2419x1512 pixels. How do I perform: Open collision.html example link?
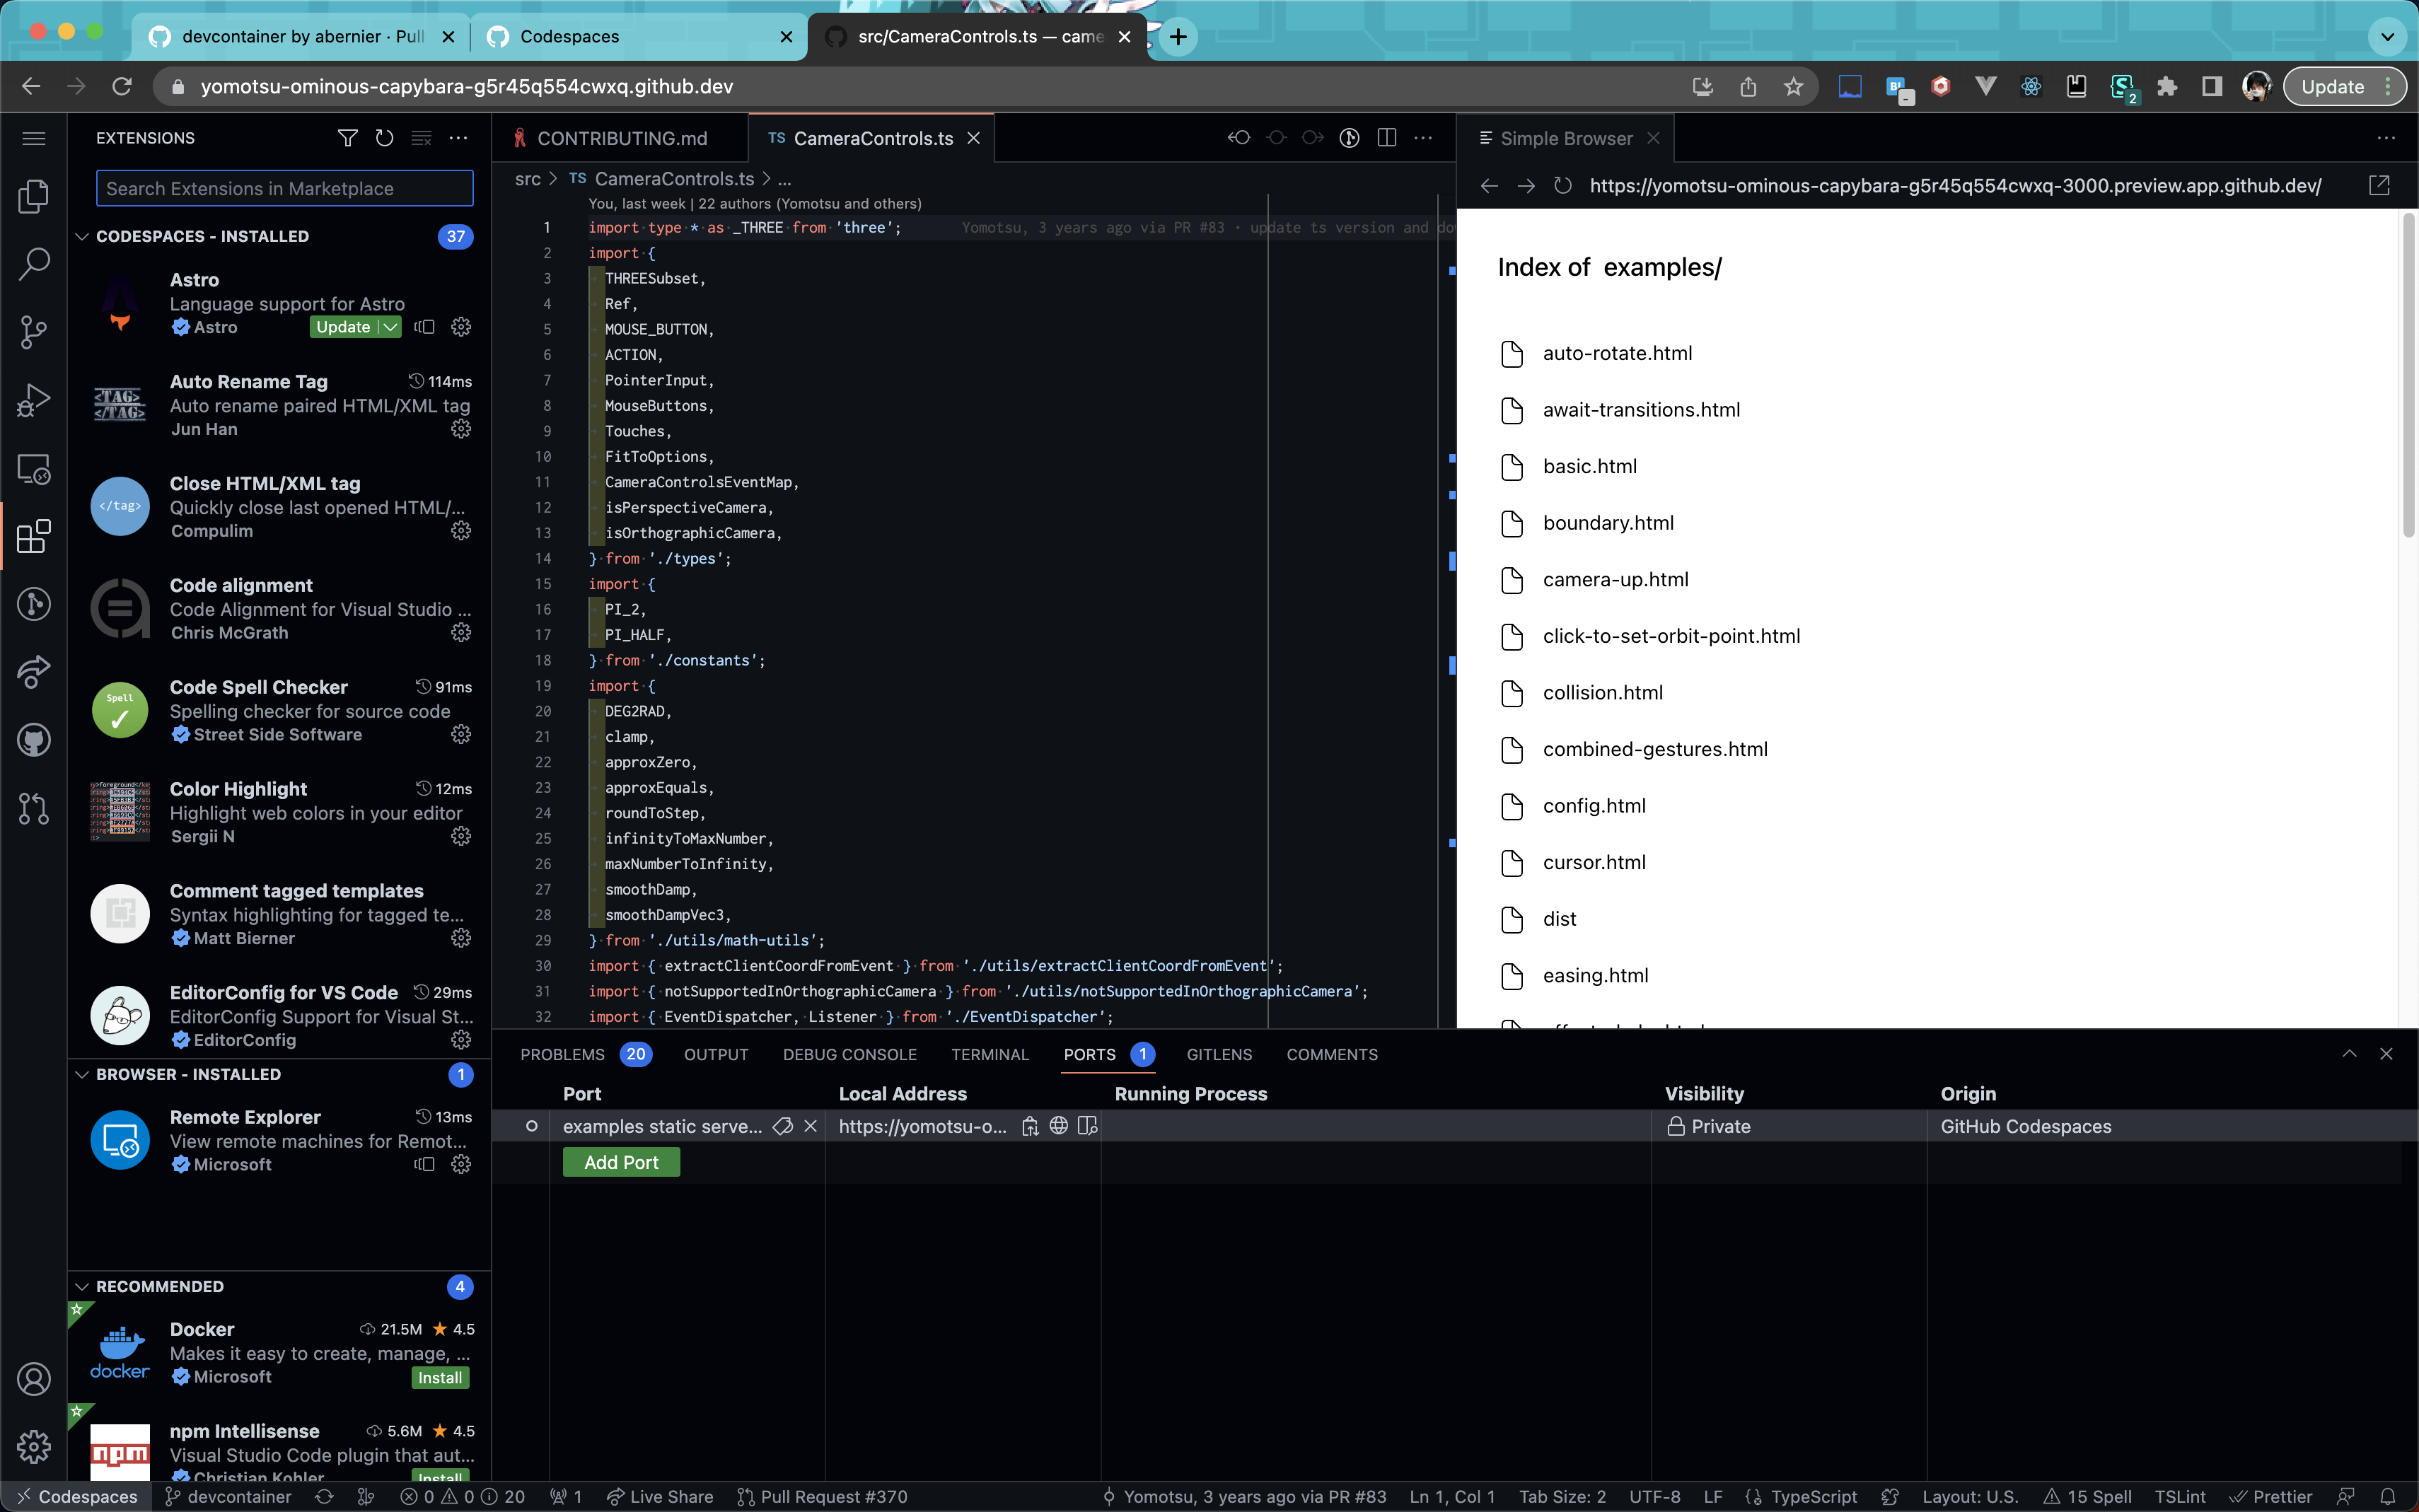[x=1603, y=693]
